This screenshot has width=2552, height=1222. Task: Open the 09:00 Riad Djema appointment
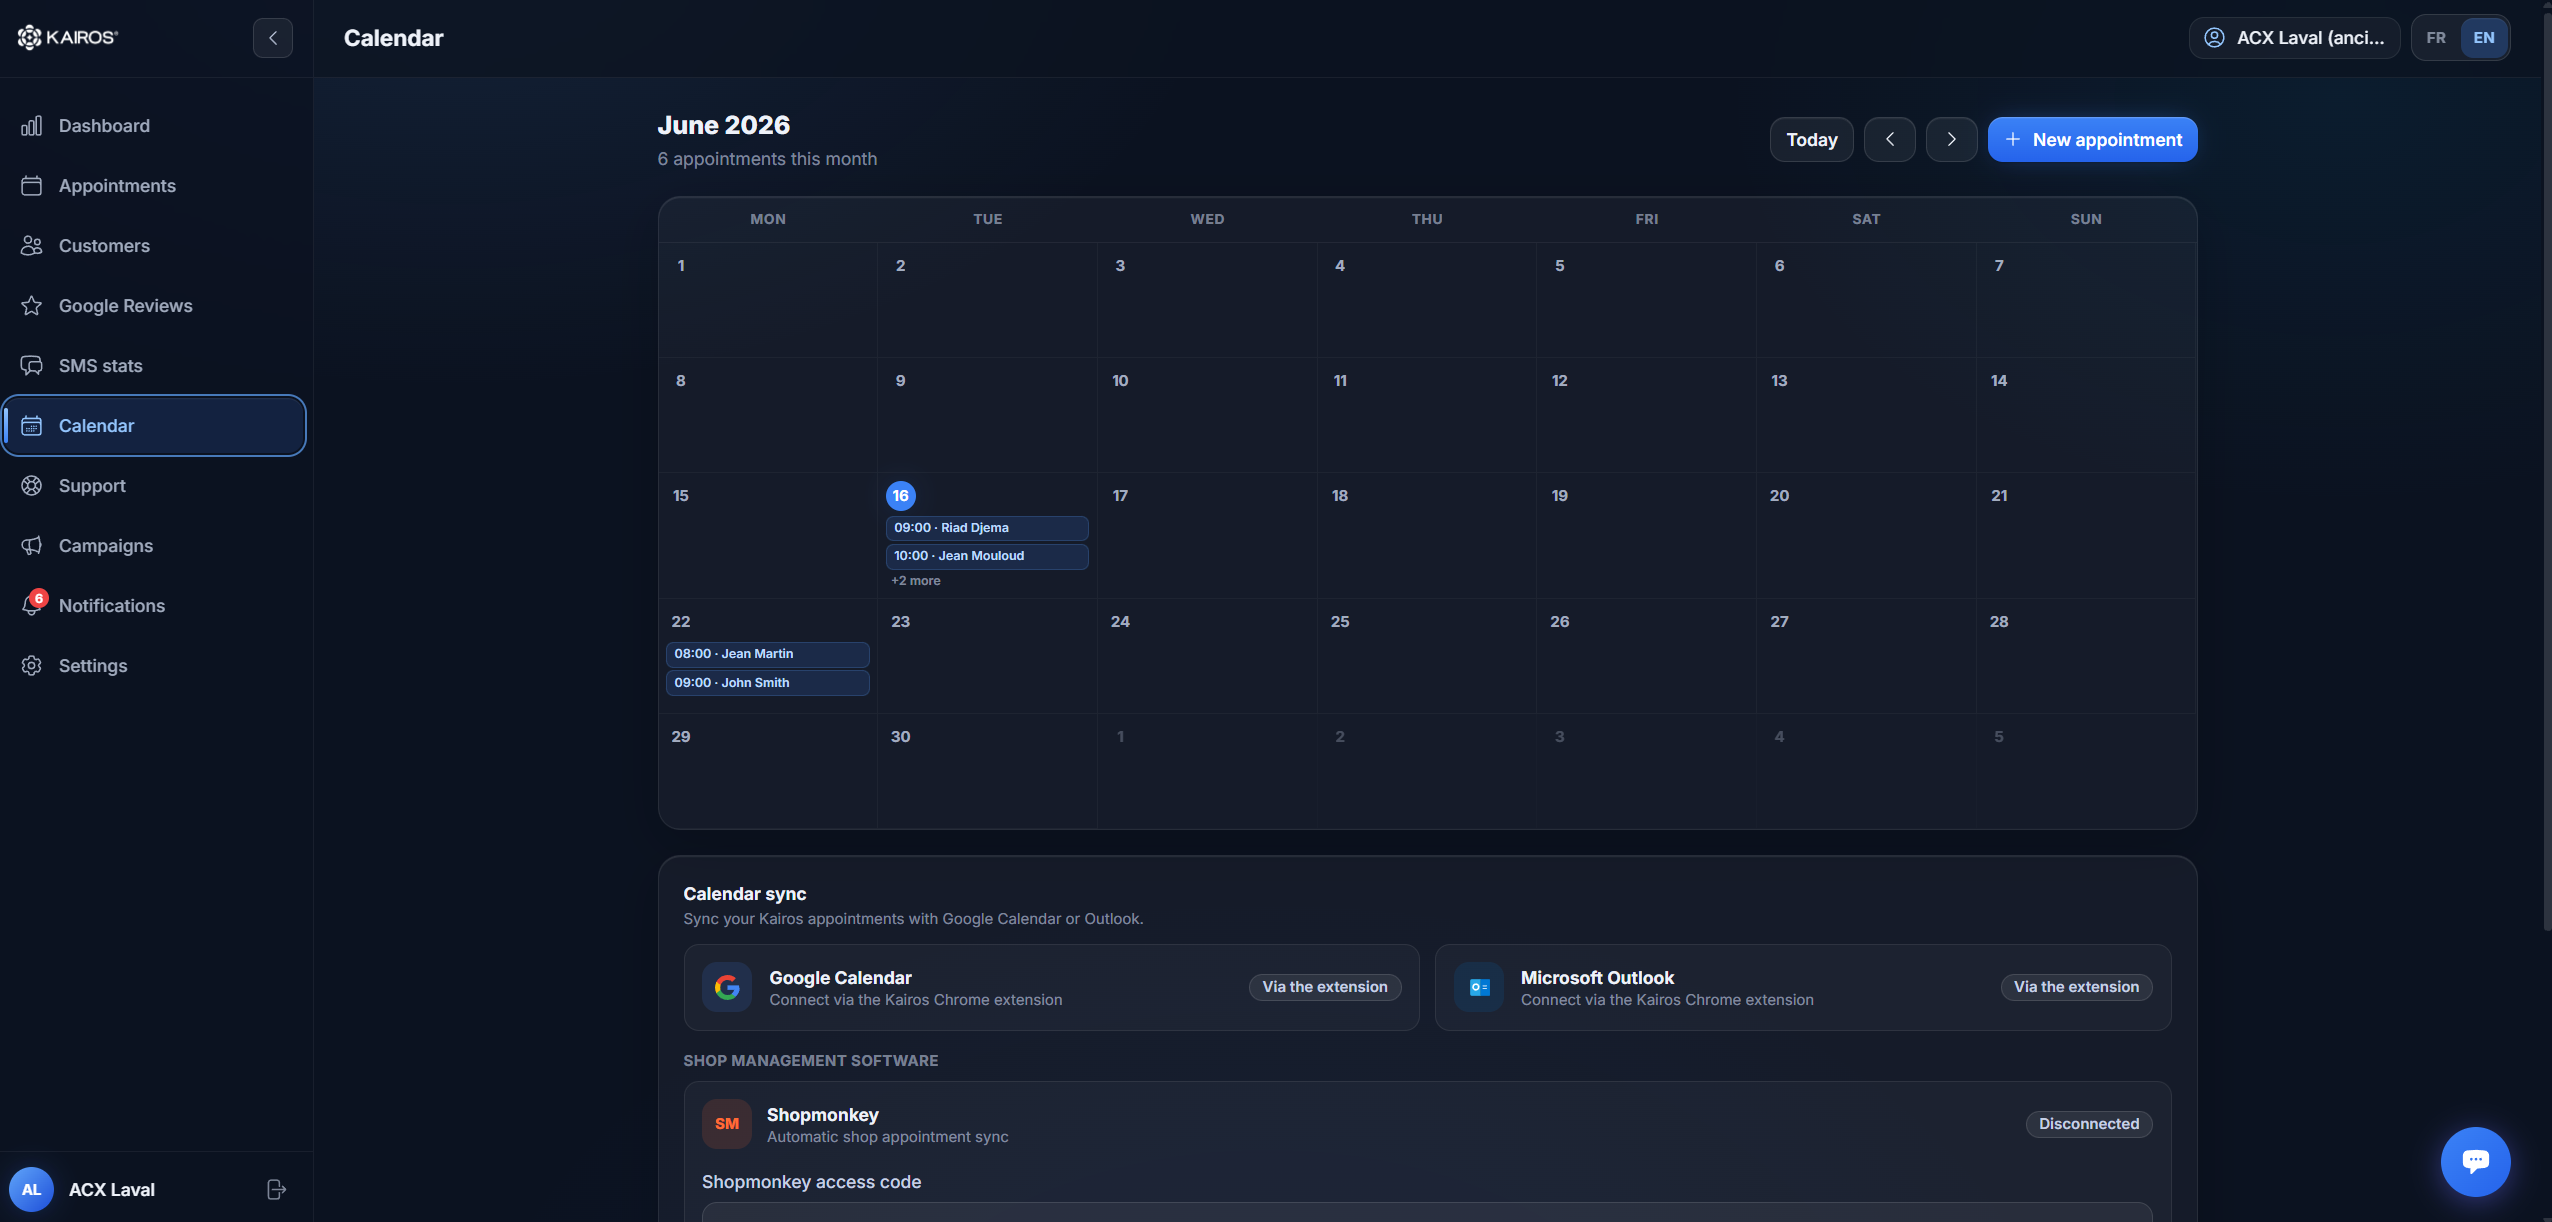(x=987, y=528)
